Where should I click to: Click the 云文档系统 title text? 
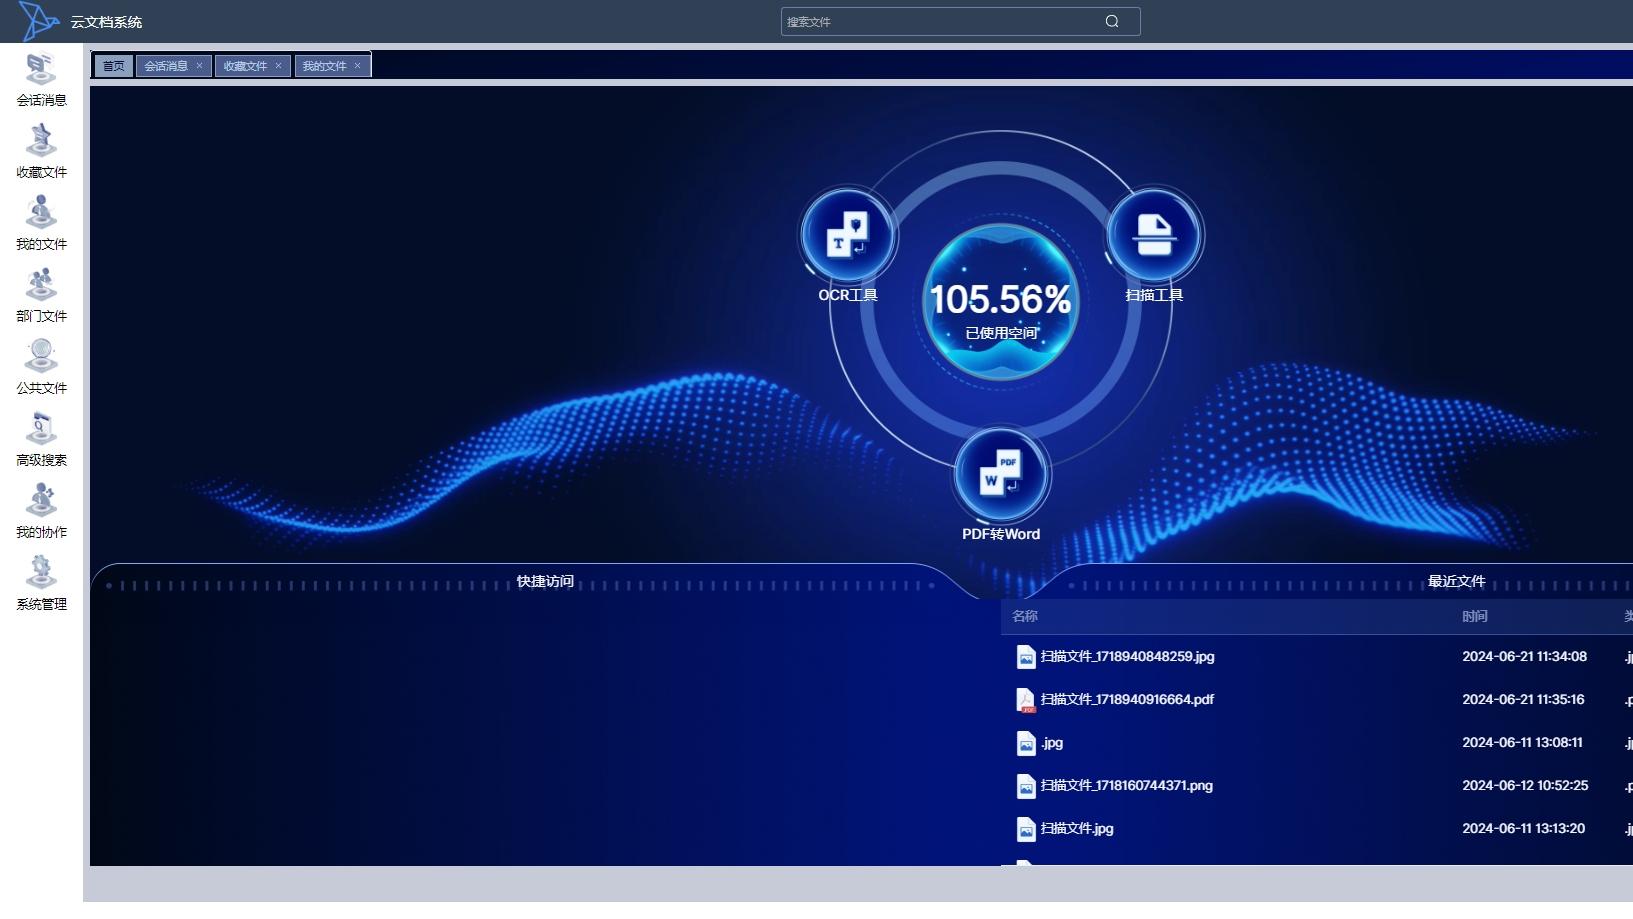tap(106, 22)
